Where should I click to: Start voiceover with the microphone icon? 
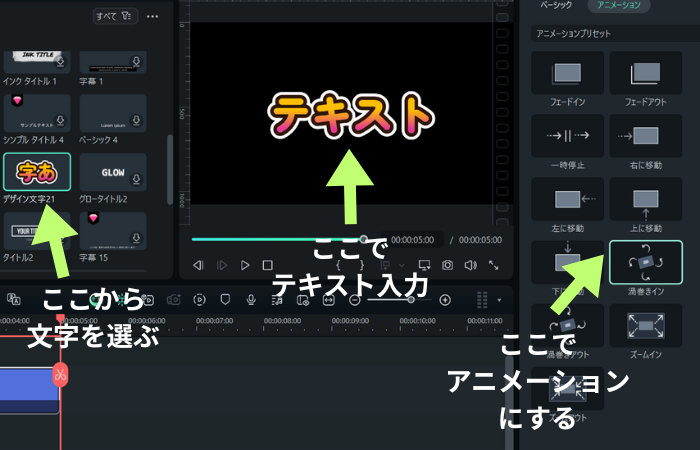point(251,300)
